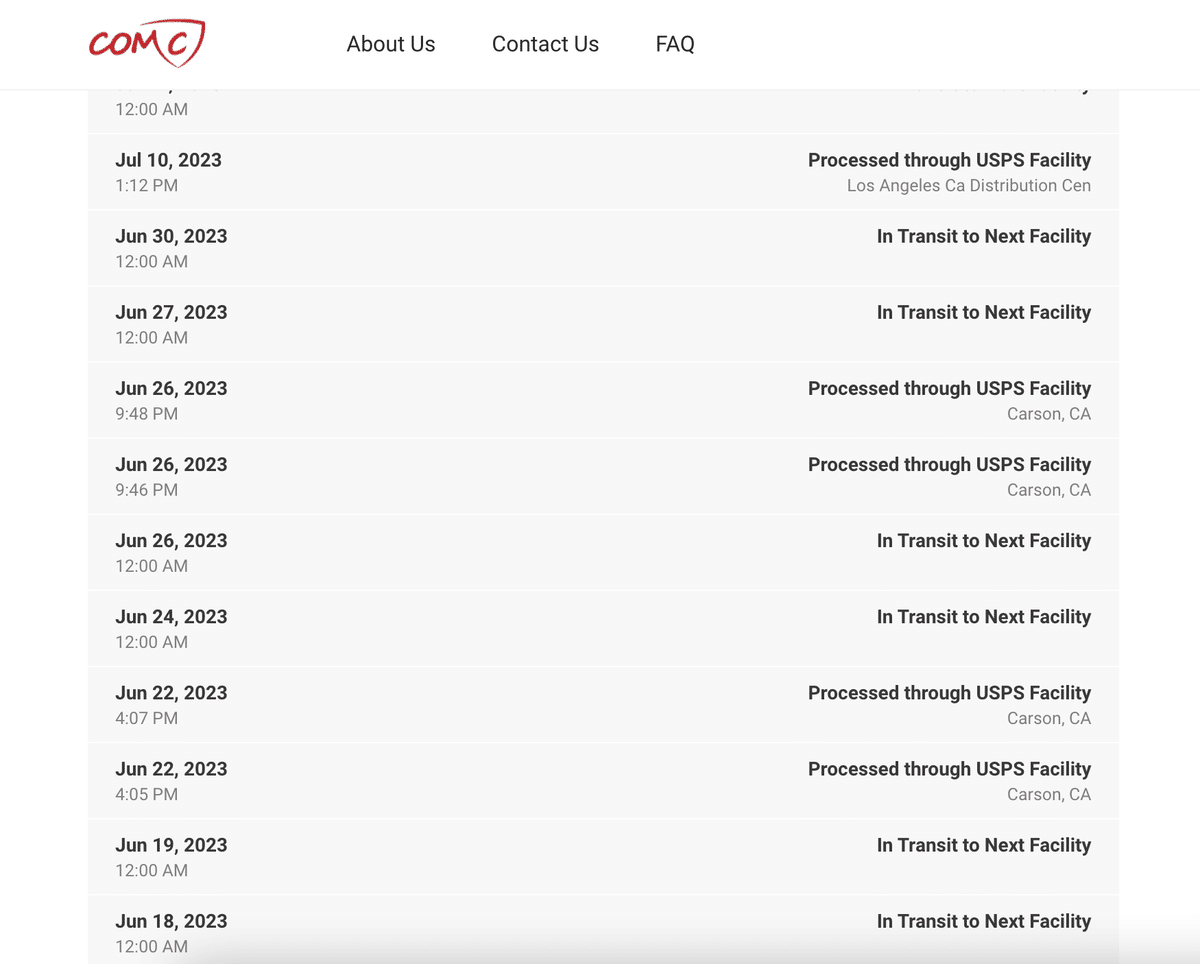Select the Jun 24, 2023 date
Screen dimensions: 1200x964
(171, 616)
